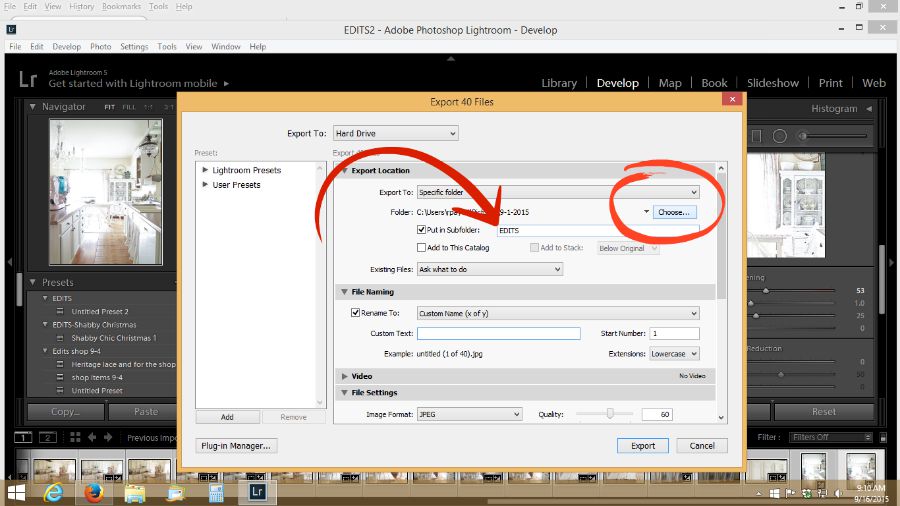Open the Lightroom Photo menu

click(100, 46)
